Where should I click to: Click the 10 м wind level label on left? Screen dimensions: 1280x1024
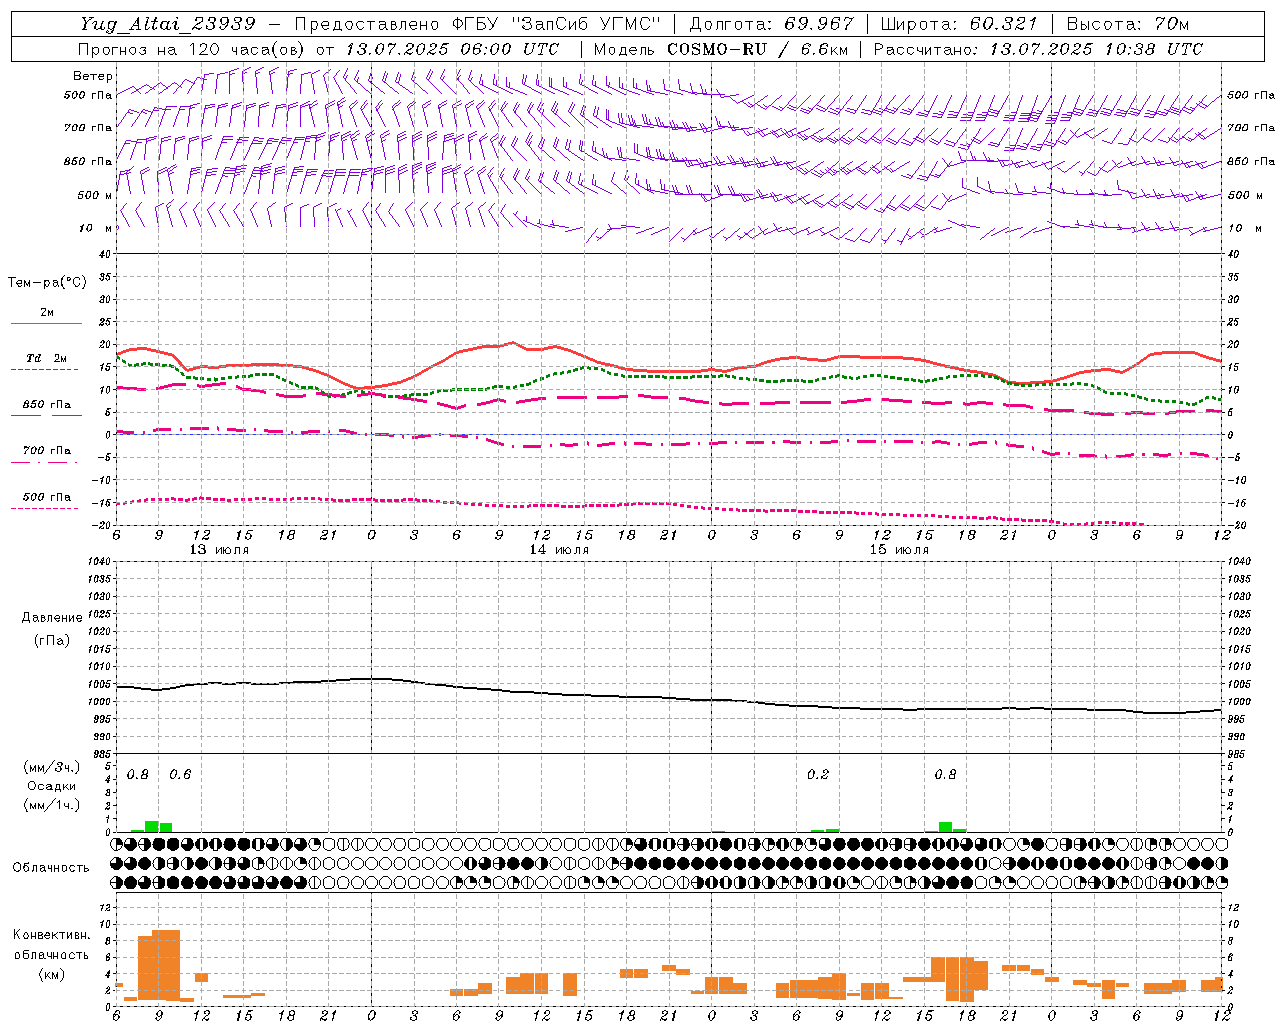pos(96,228)
